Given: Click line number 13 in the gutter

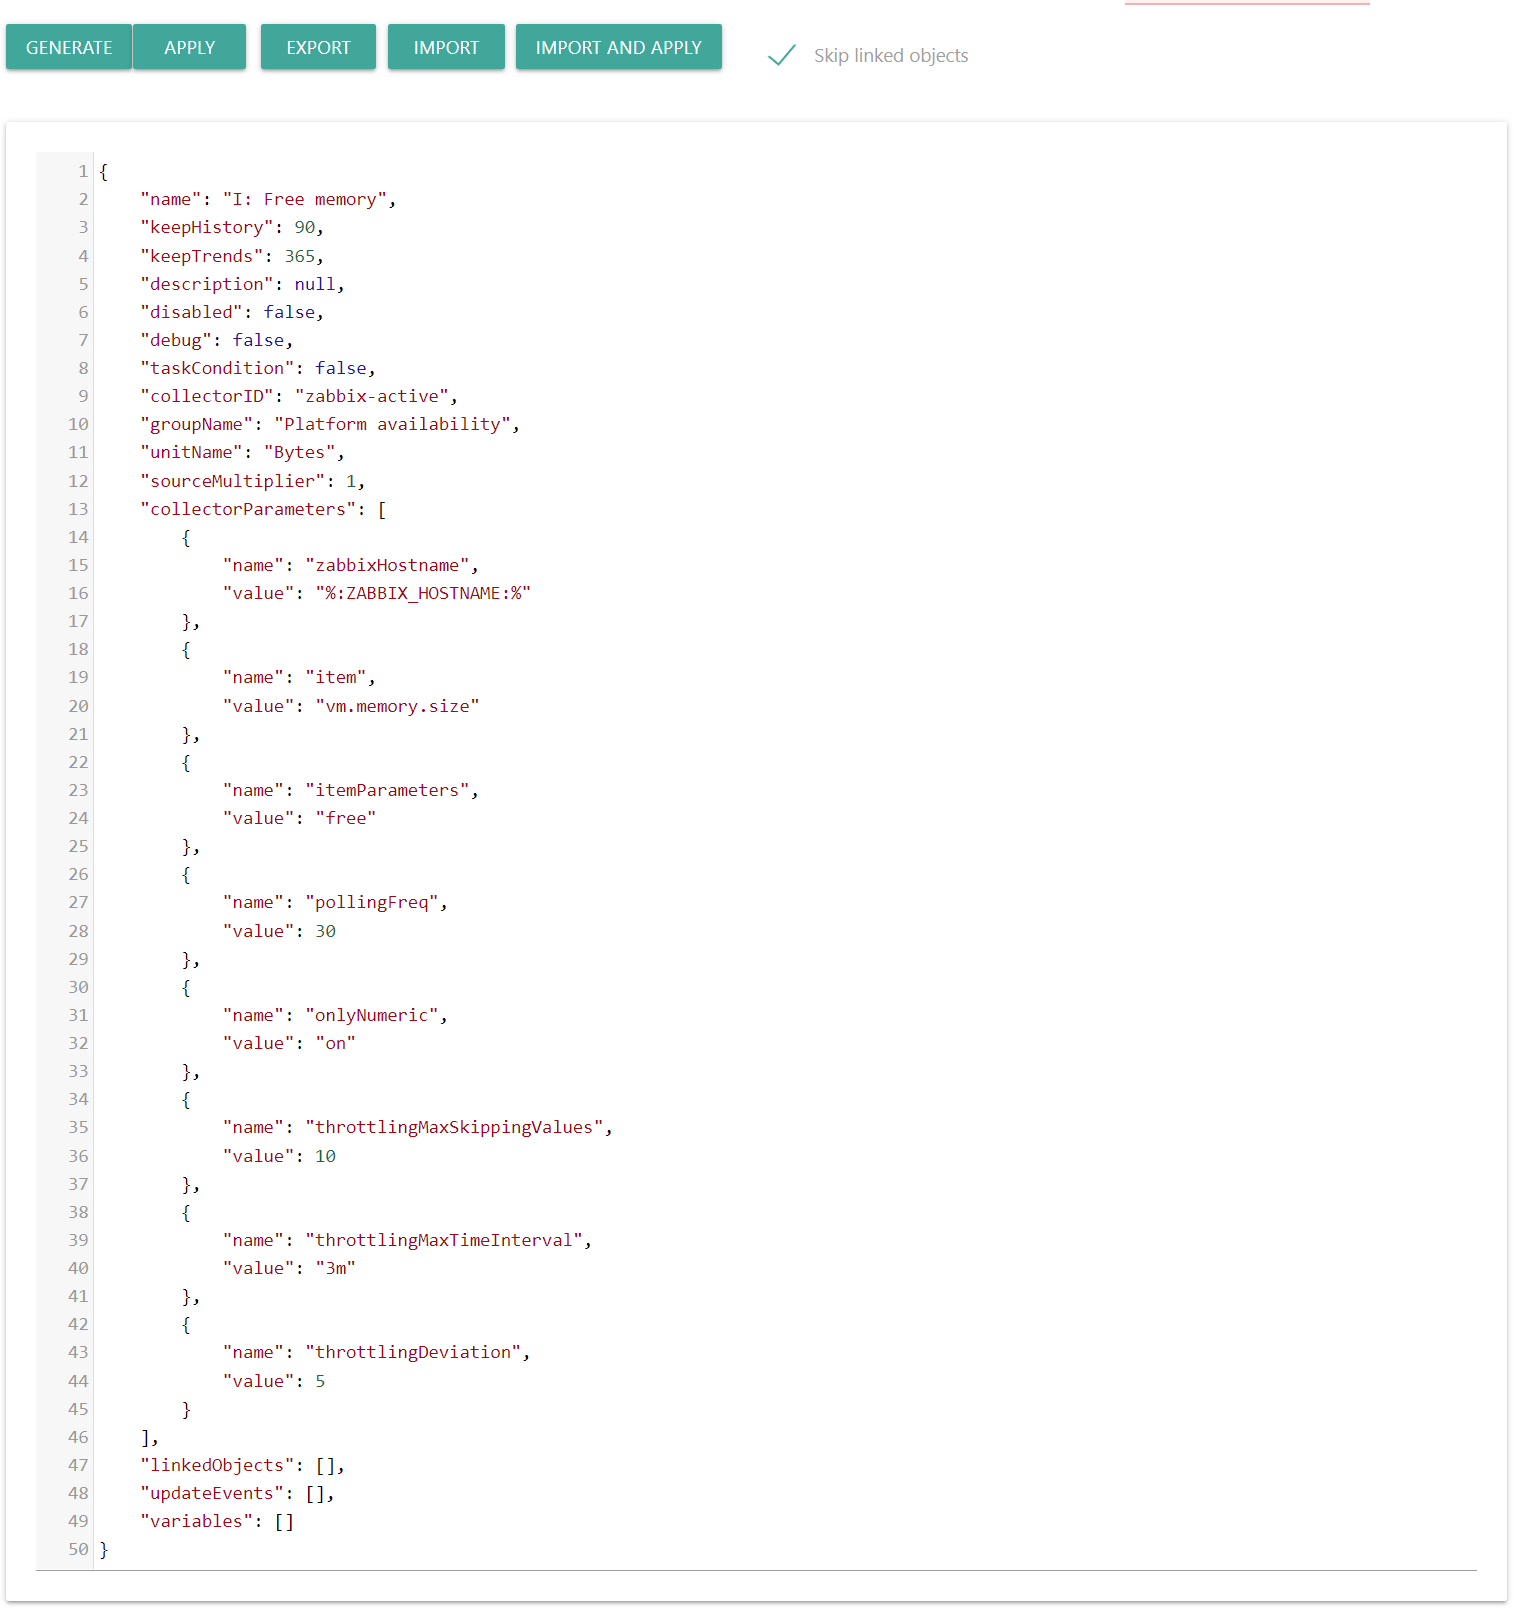Looking at the screenshot, I should (78, 510).
